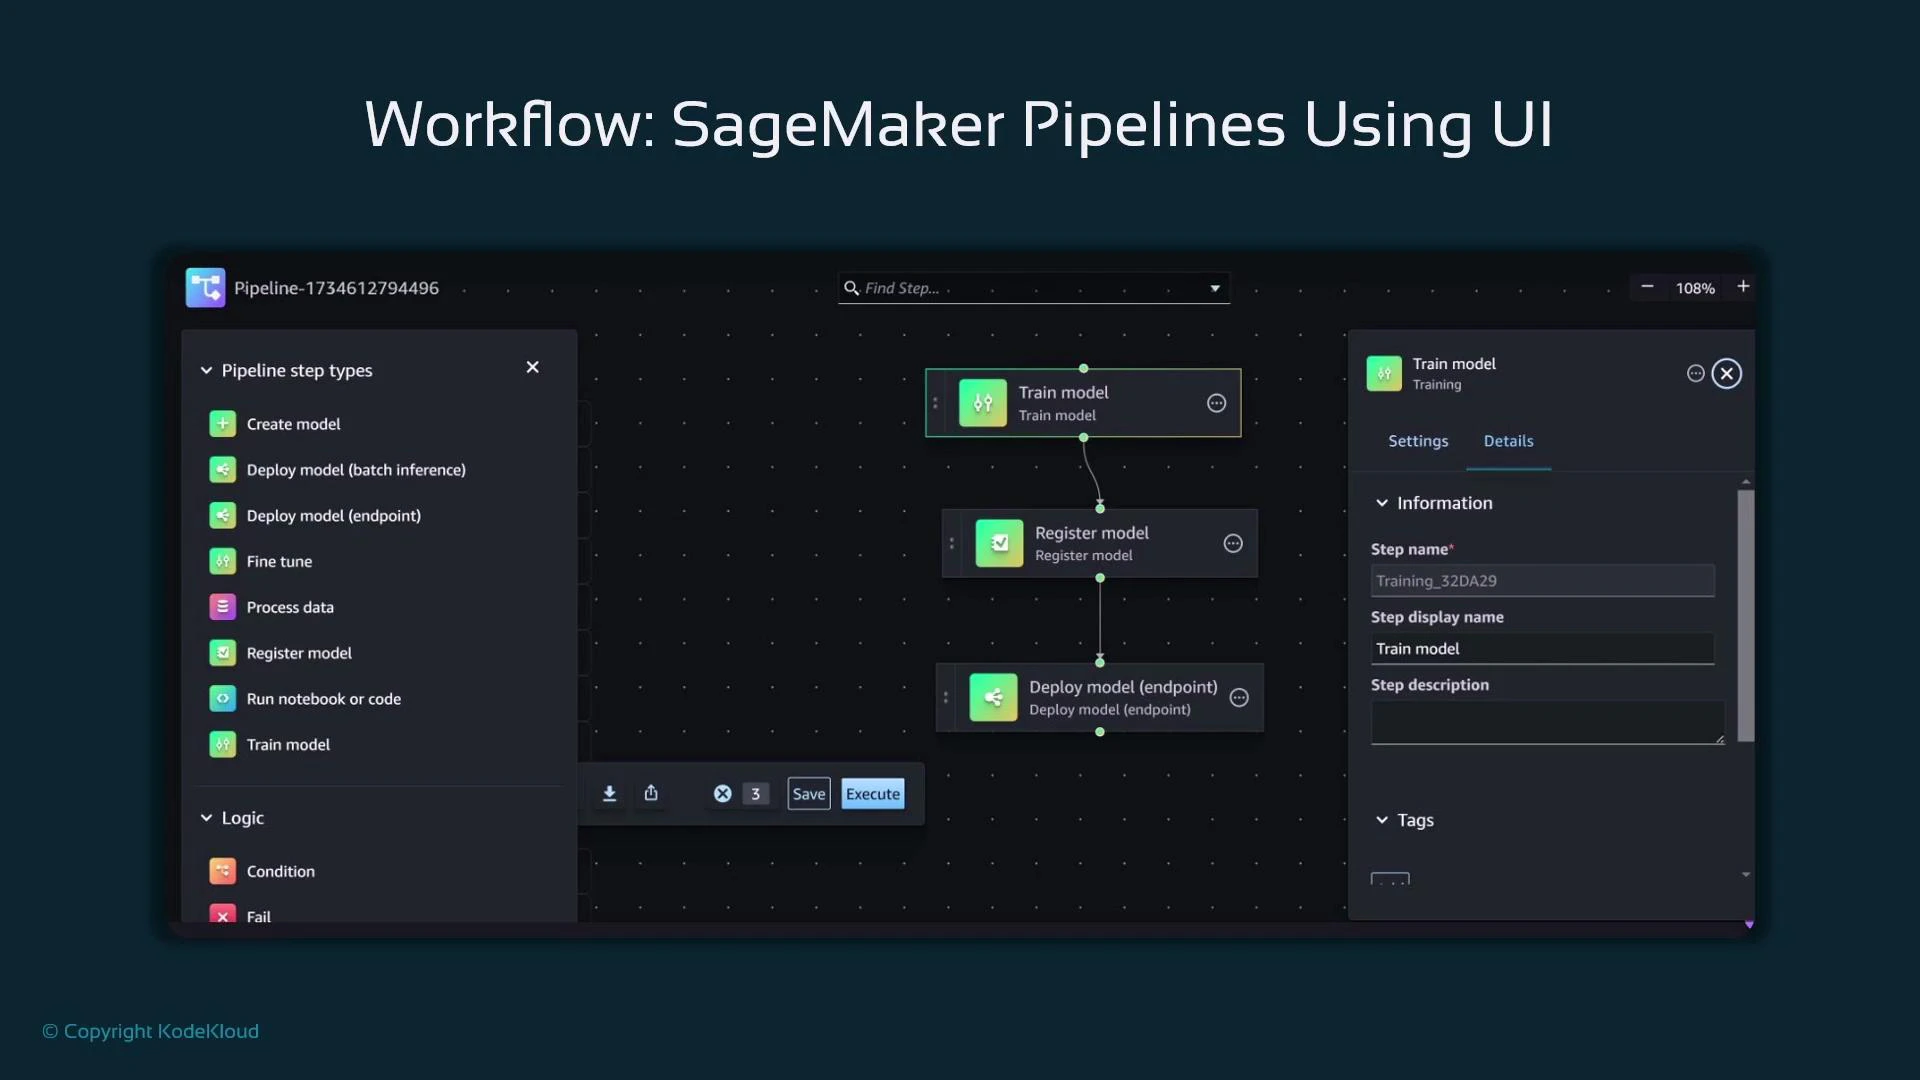
Task: Select the Deploy model (batch inference) icon
Action: coord(222,469)
